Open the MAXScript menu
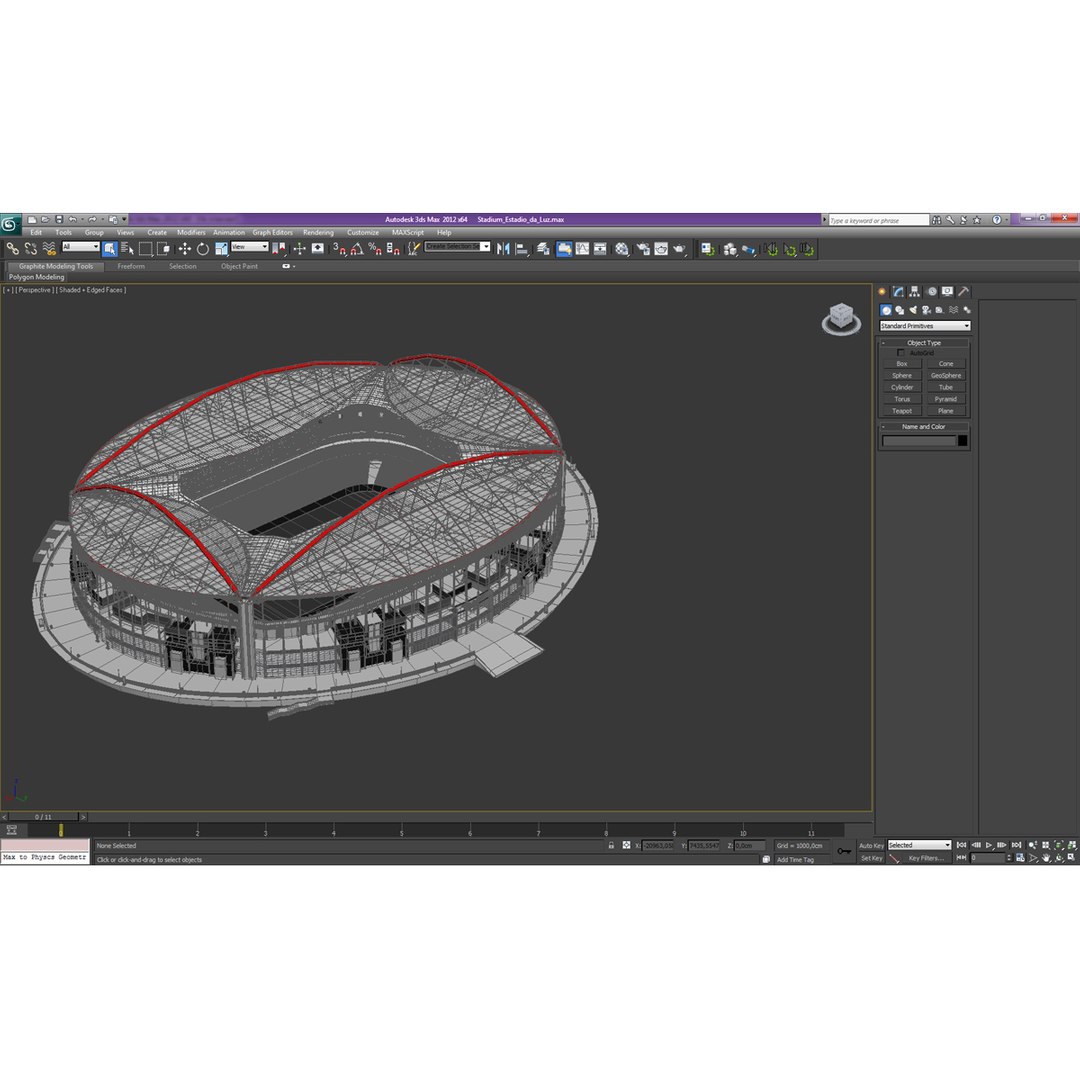 (408, 233)
